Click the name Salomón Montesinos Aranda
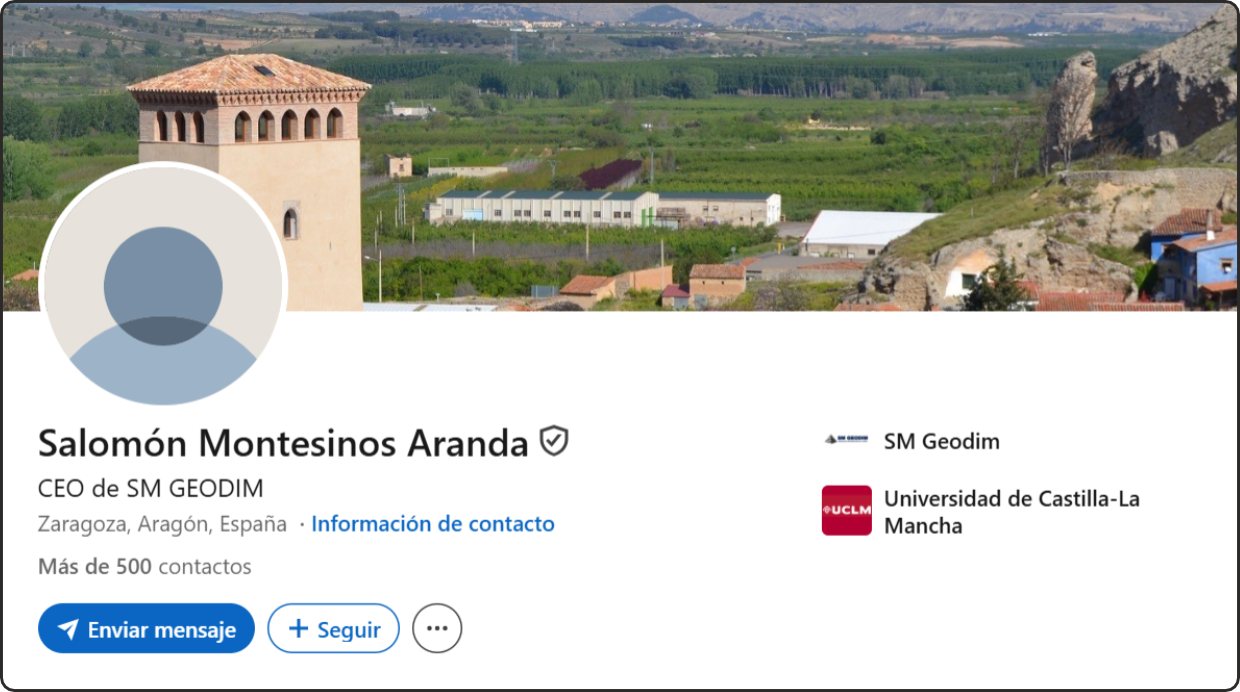This screenshot has height=692, width=1240. tap(283, 442)
